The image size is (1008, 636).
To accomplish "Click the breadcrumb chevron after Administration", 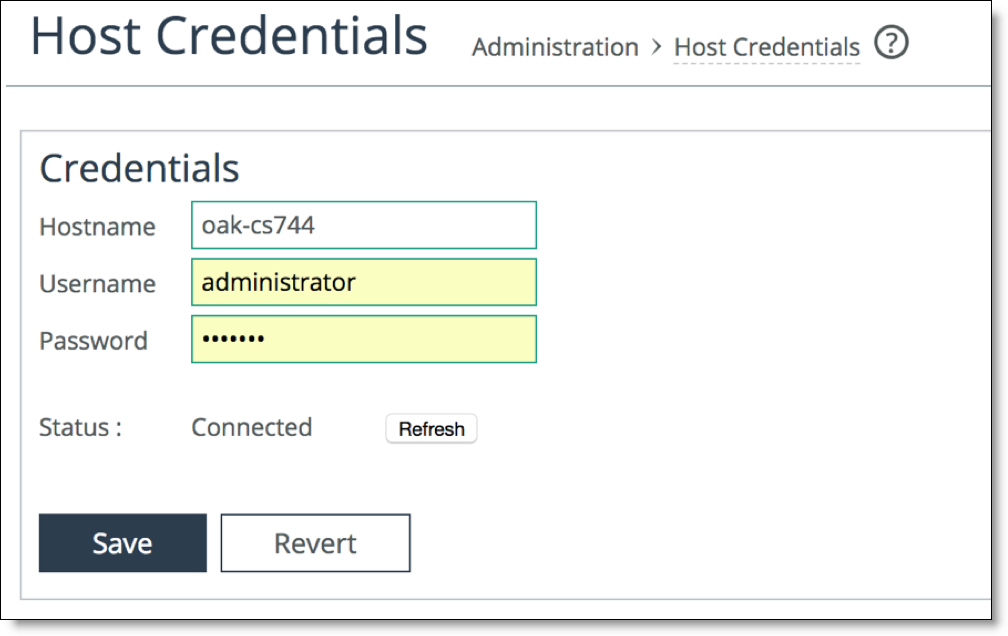I will pos(656,47).
